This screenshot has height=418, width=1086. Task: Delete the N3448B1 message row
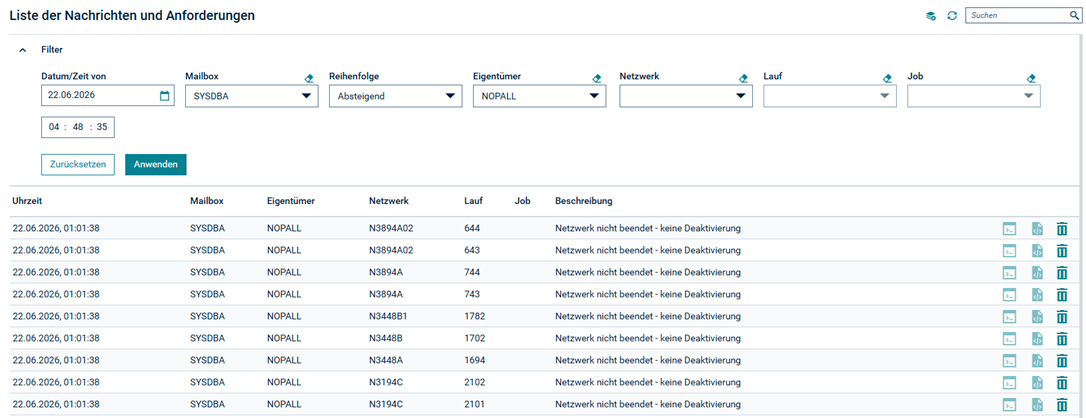pos(1062,317)
